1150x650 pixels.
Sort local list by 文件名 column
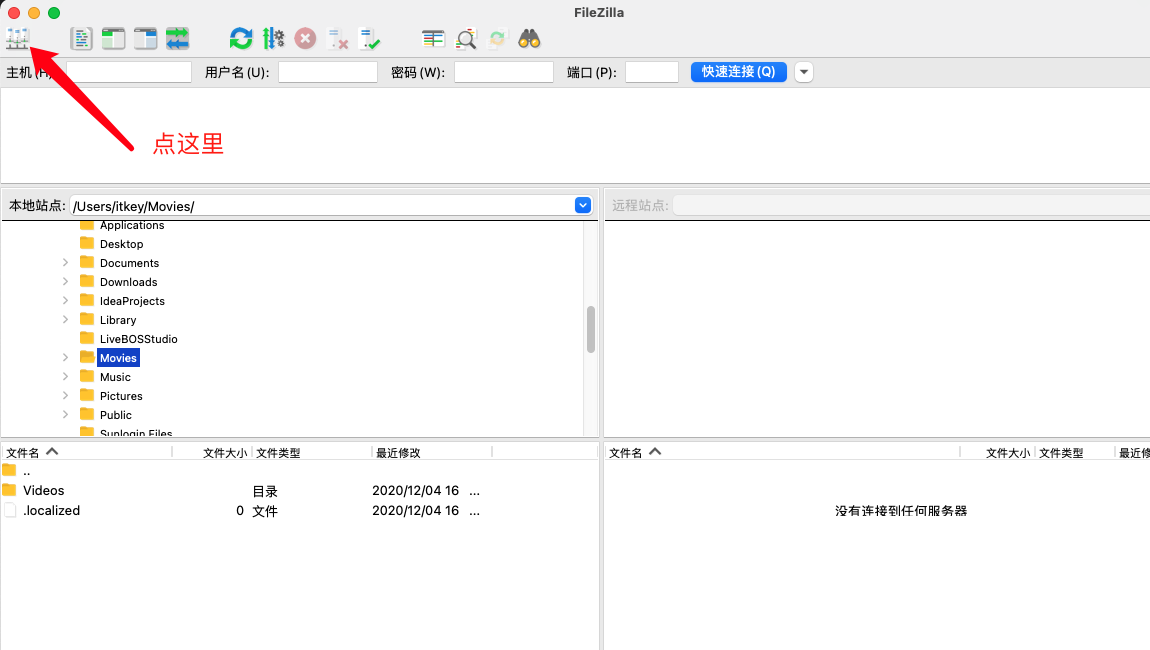point(87,453)
